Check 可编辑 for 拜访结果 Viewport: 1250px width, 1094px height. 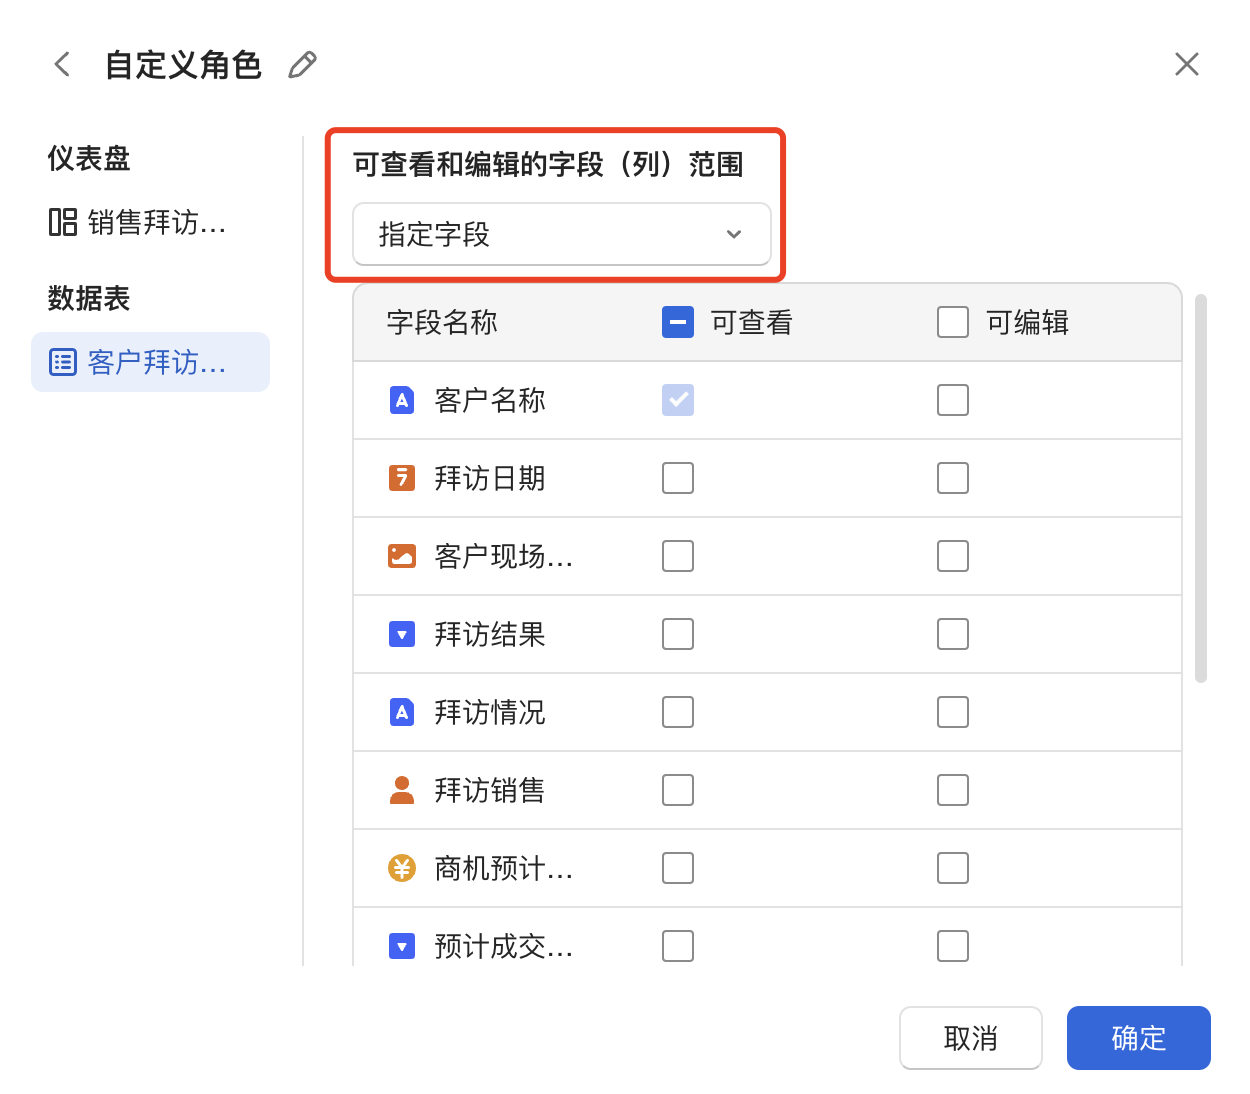(953, 634)
